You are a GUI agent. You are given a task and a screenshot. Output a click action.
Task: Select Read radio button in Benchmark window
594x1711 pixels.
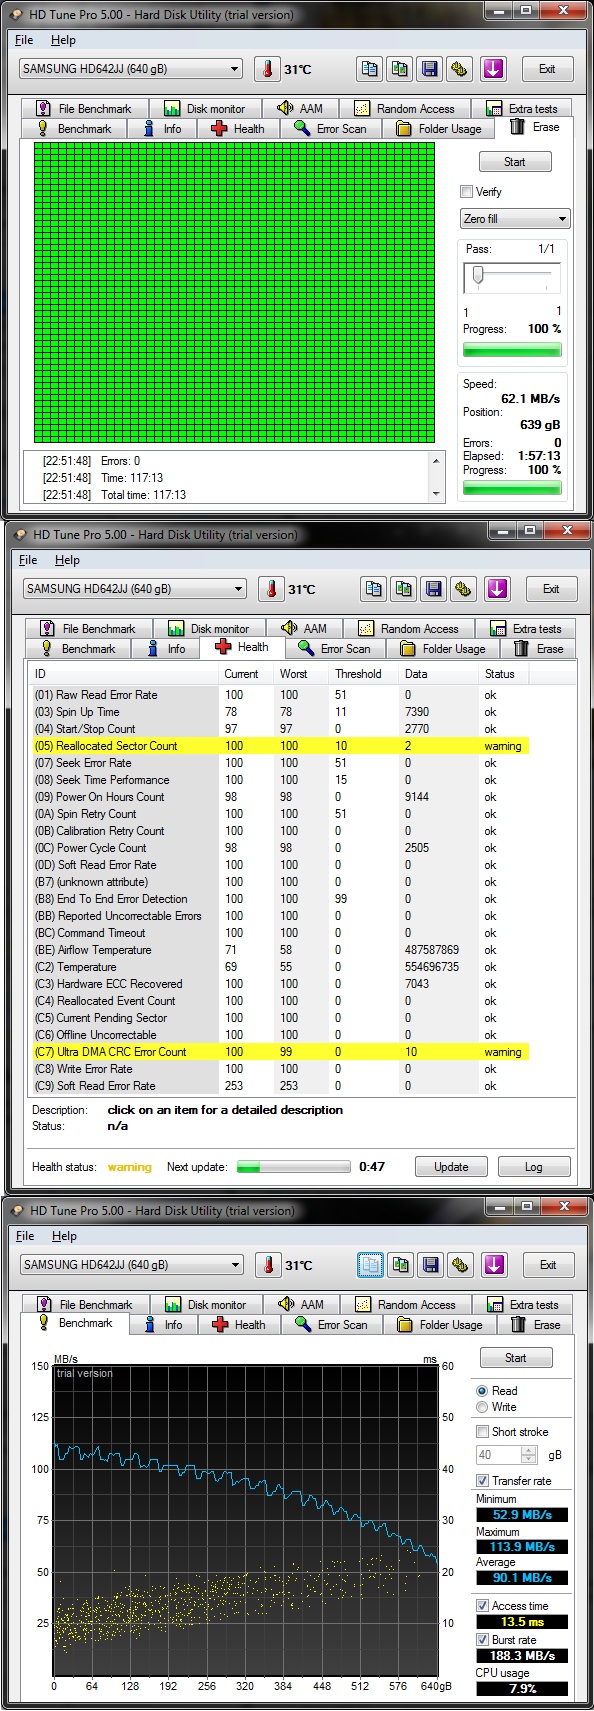(x=482, y=1391)
